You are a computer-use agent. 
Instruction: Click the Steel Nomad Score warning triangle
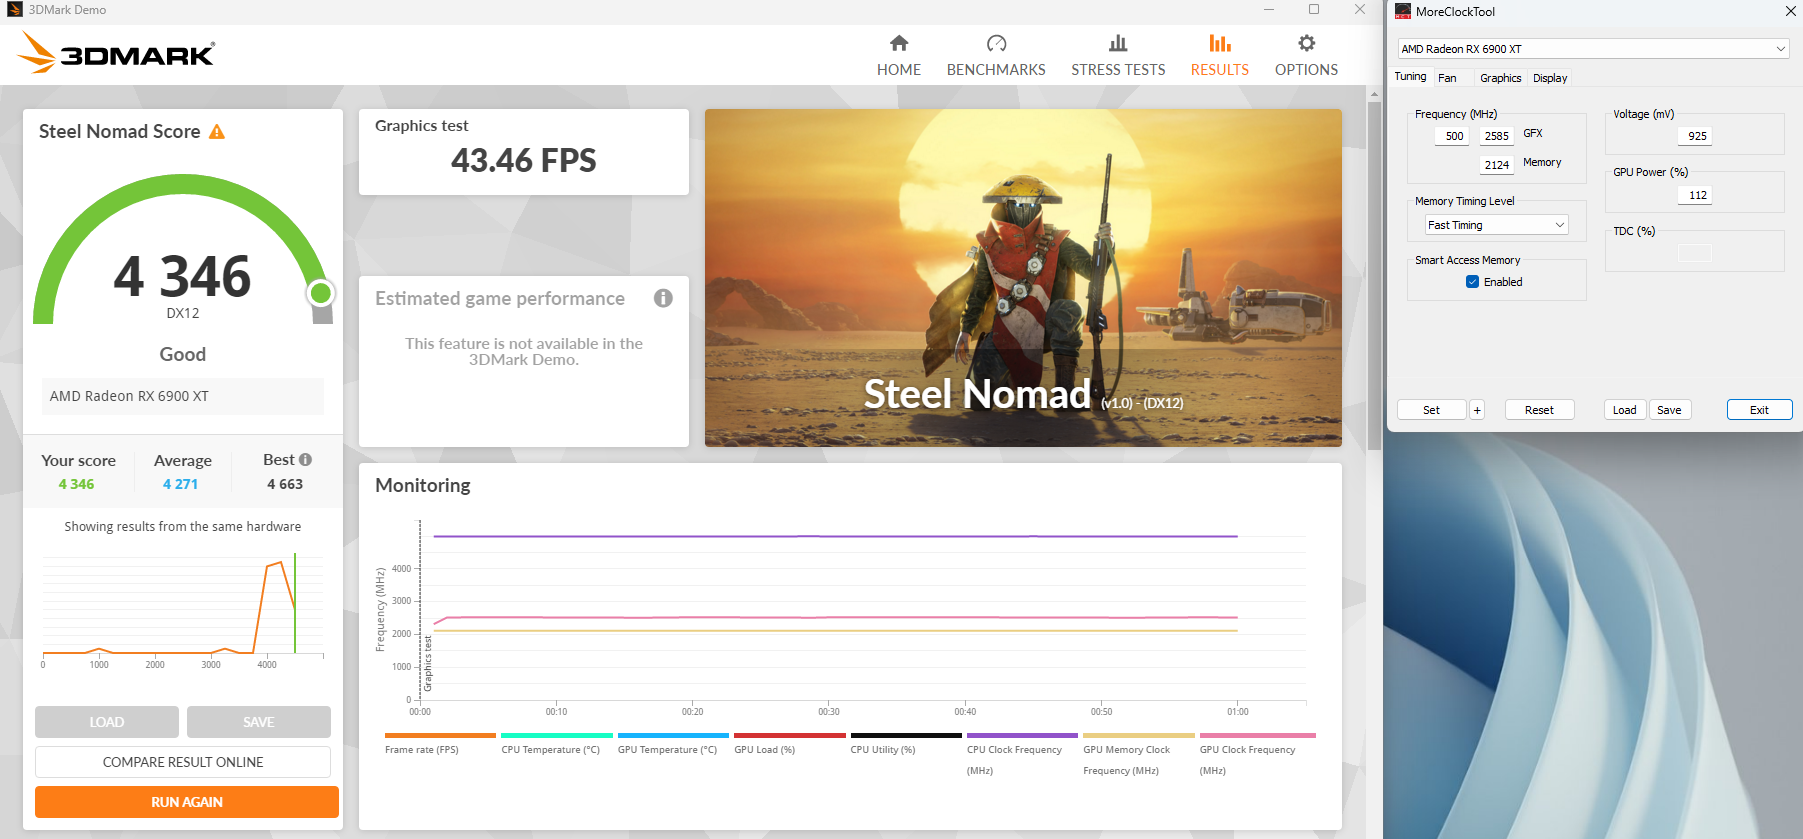point(217,132)
